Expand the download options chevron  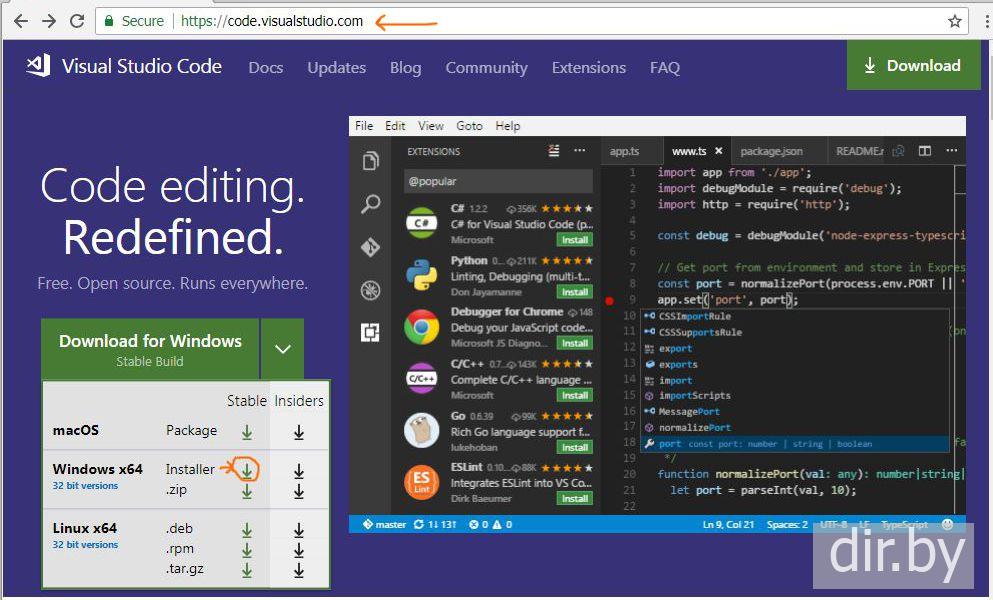(x=283, y=349)
